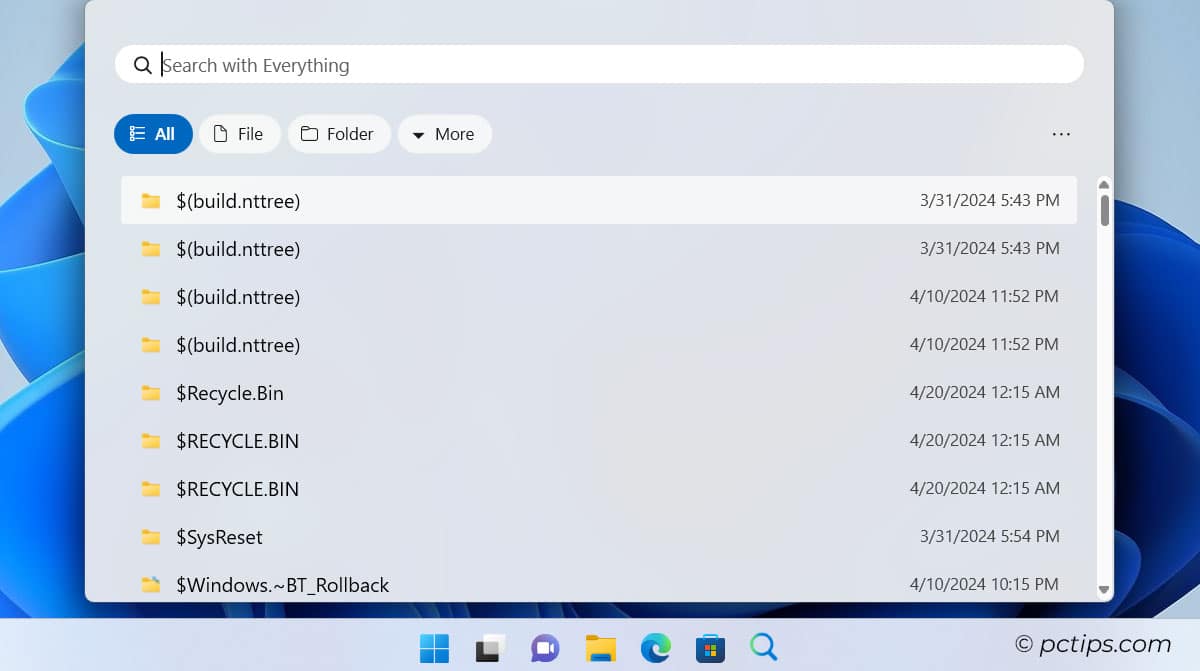This screenshot has width=1200, height=671.
Task: Click the folder icon next to $RECYCLE.BIN
Action: [151, 441]
